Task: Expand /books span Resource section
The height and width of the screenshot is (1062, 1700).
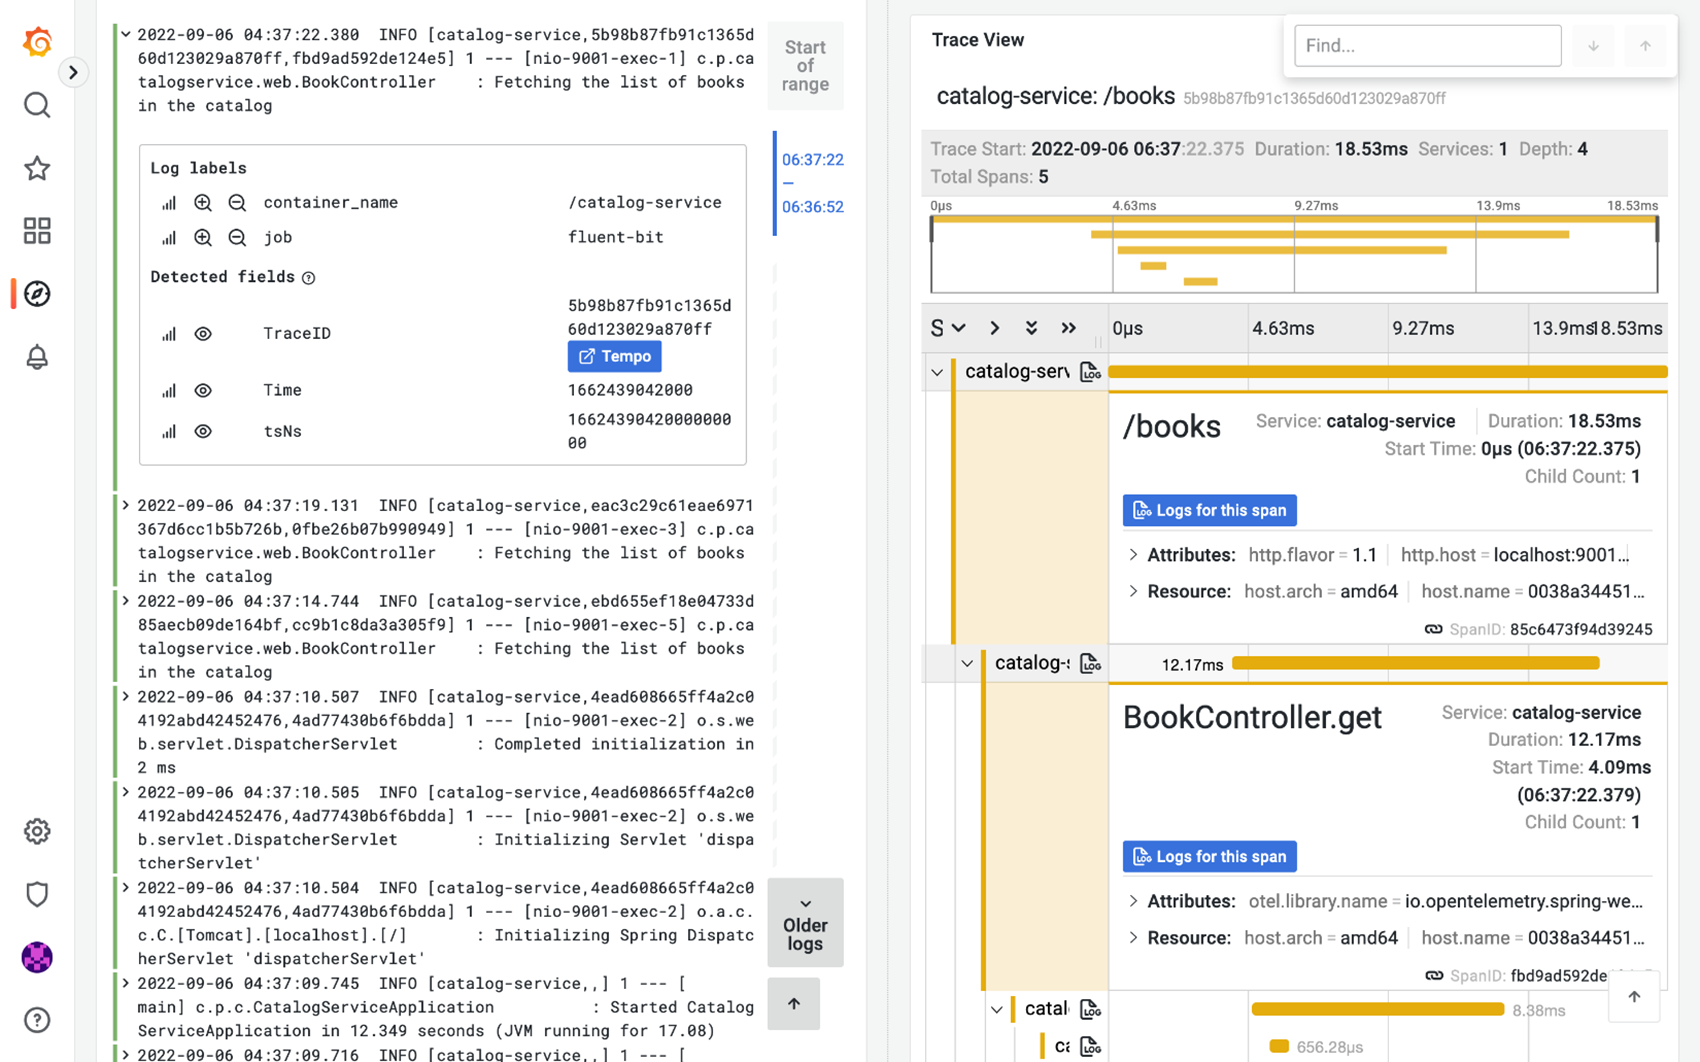Action: click(1133, 592)
